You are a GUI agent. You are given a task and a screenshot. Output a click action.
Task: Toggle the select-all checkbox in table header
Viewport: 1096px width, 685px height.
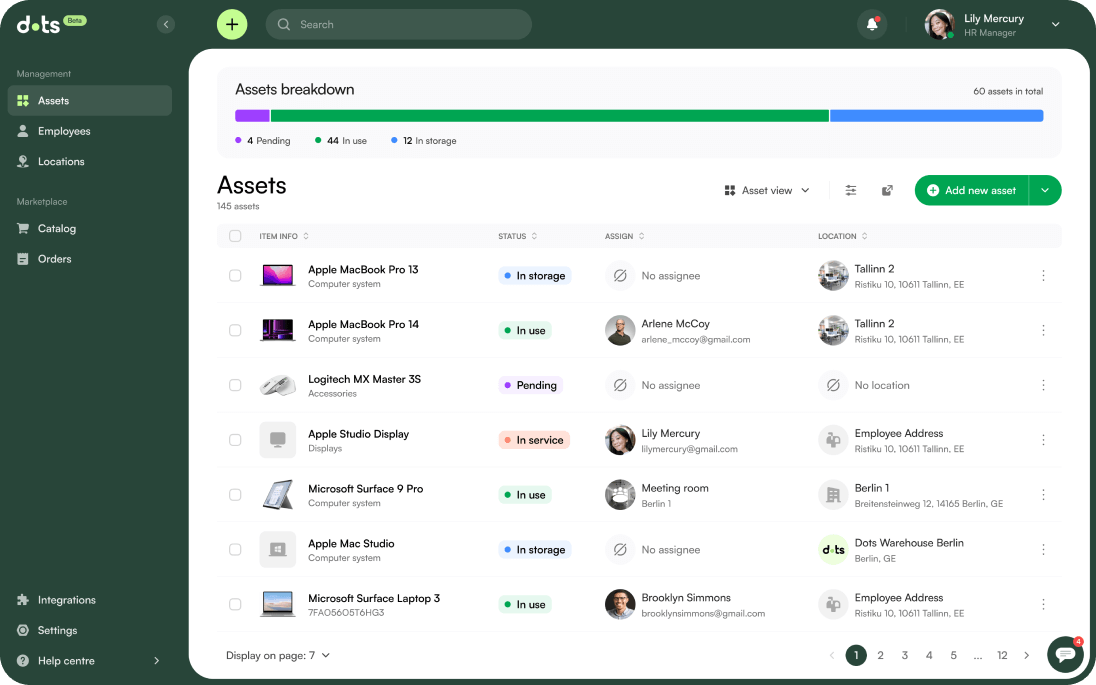tap(235, 236)
